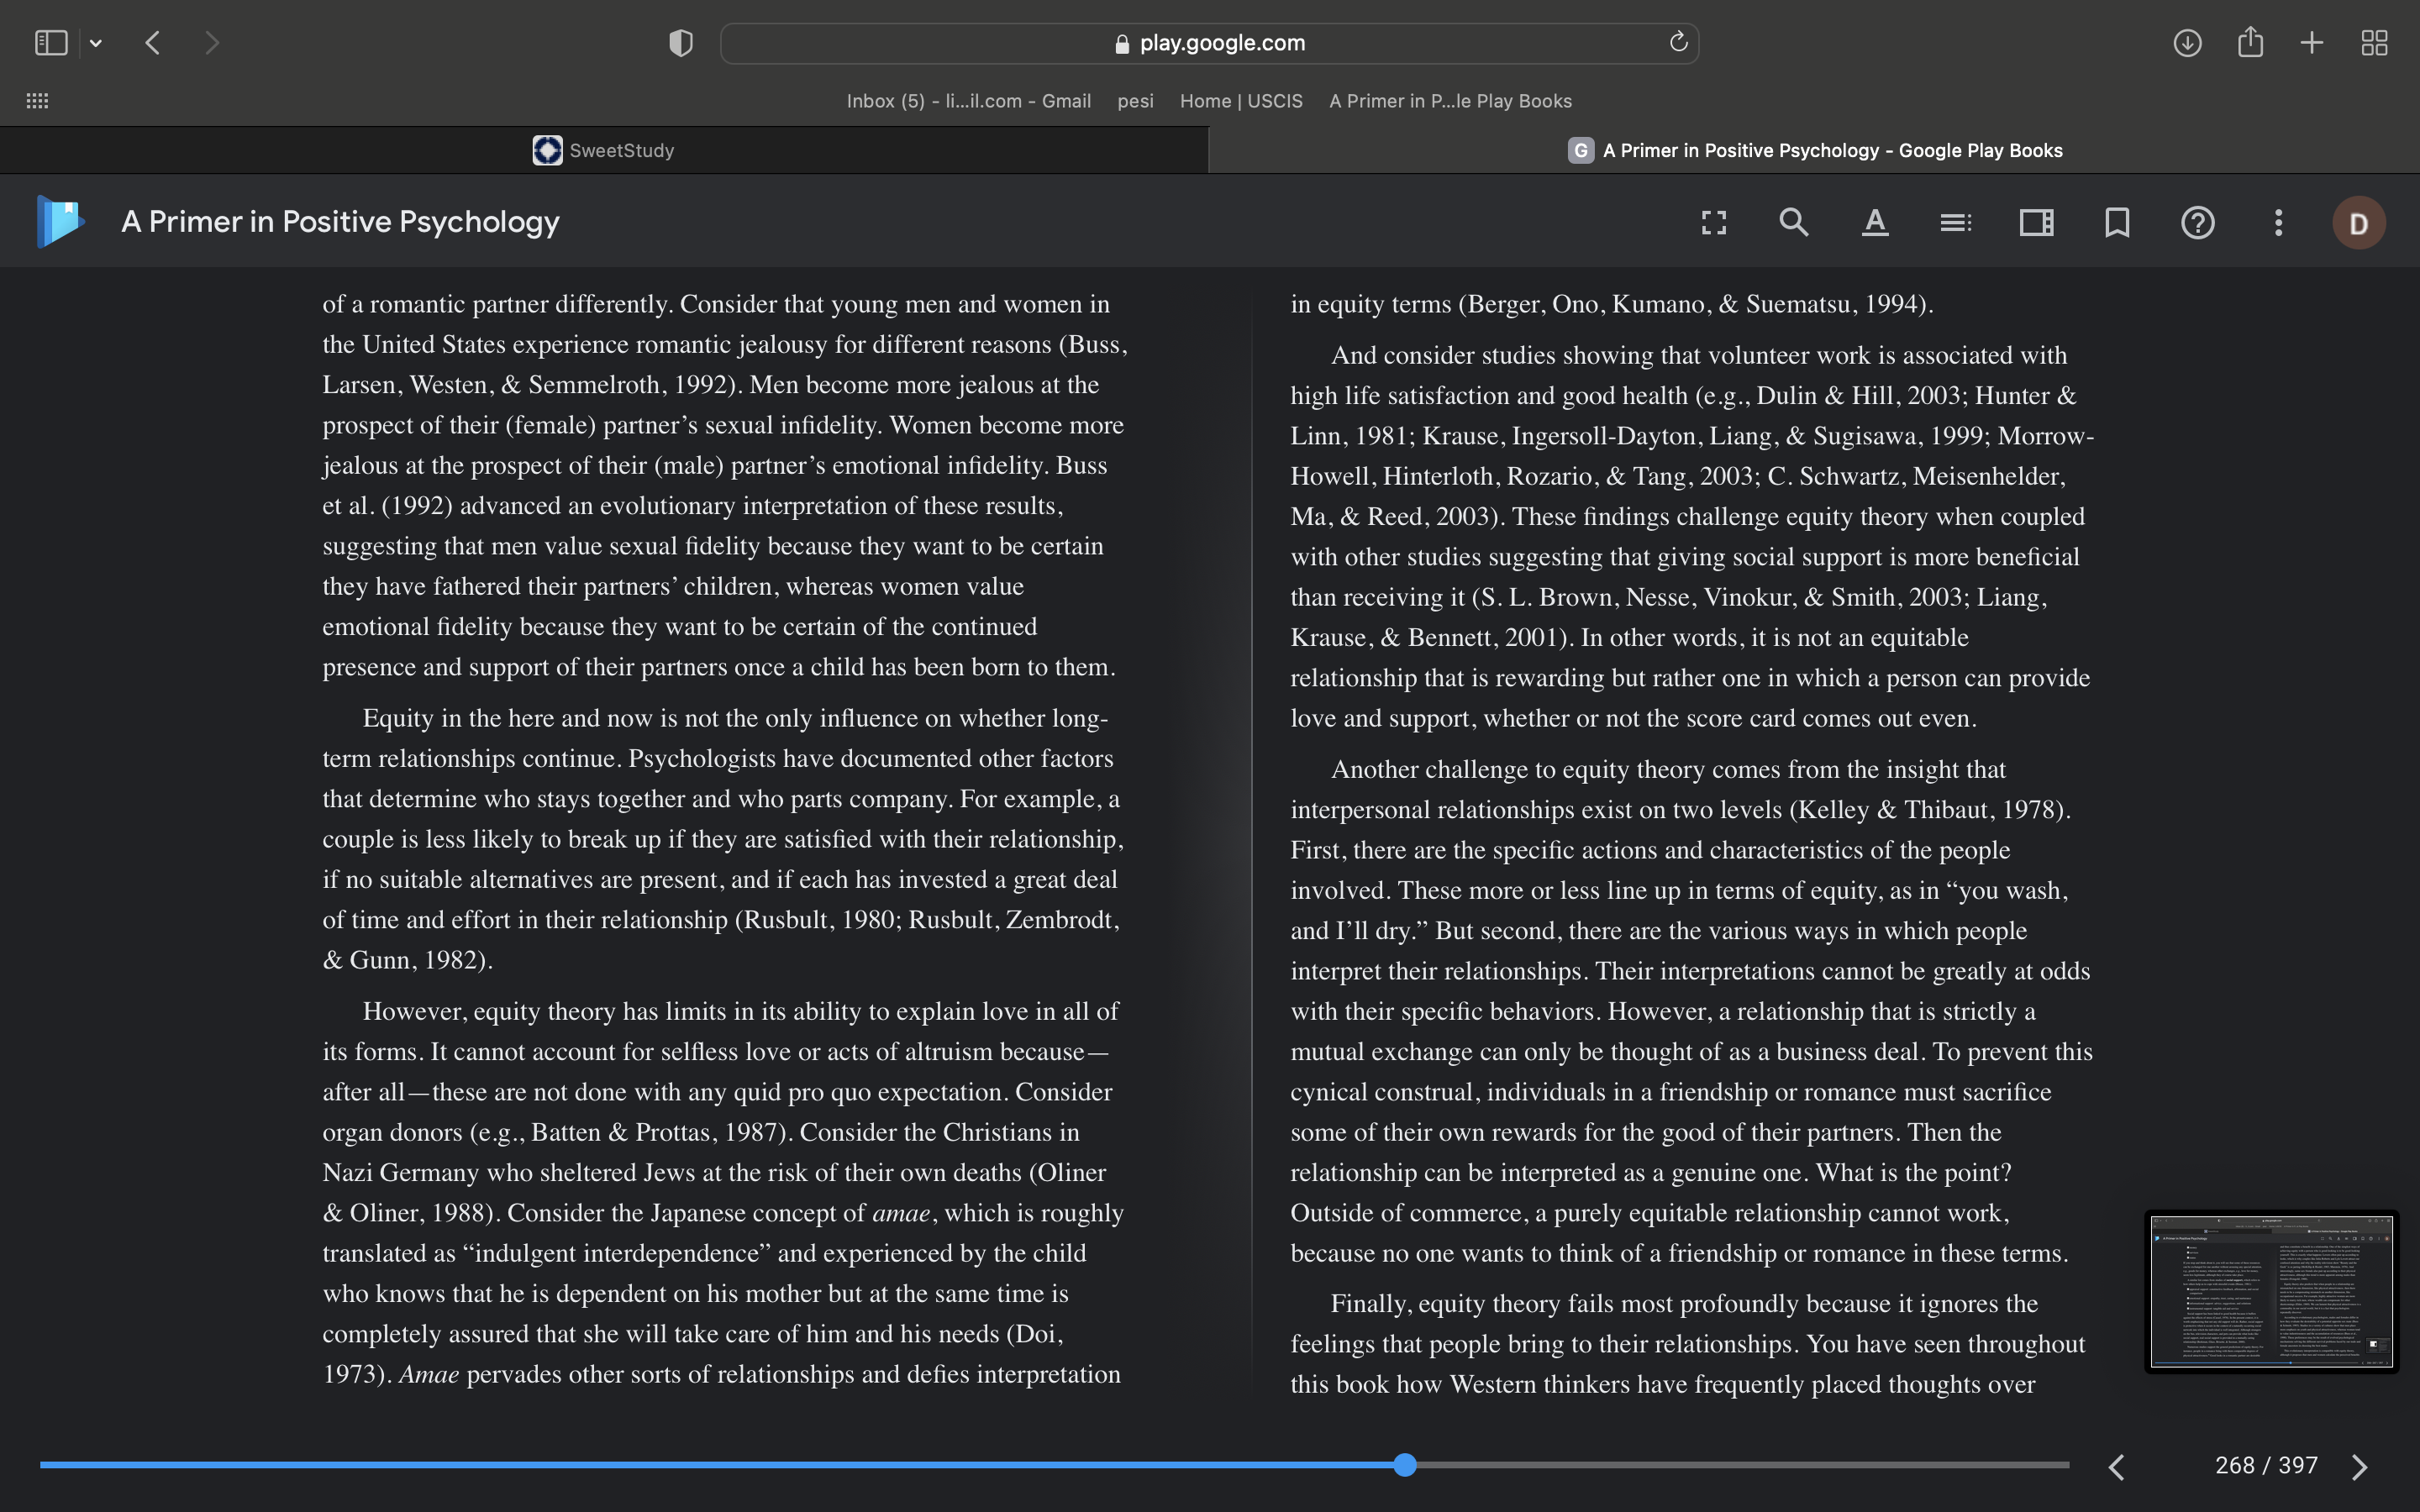Click the 268 / 397 page counter
This screenshot has width=2420, height=1512.
tap(2266, 1465)
